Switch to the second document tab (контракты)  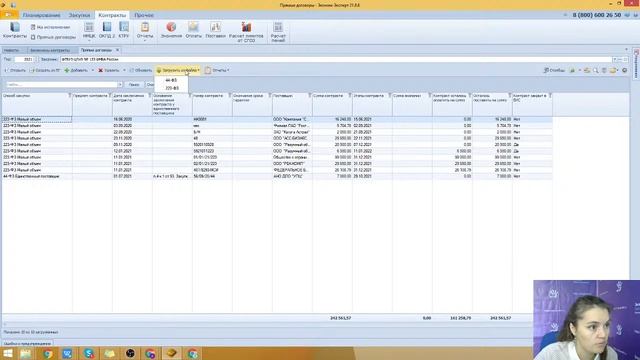[50, 50]
